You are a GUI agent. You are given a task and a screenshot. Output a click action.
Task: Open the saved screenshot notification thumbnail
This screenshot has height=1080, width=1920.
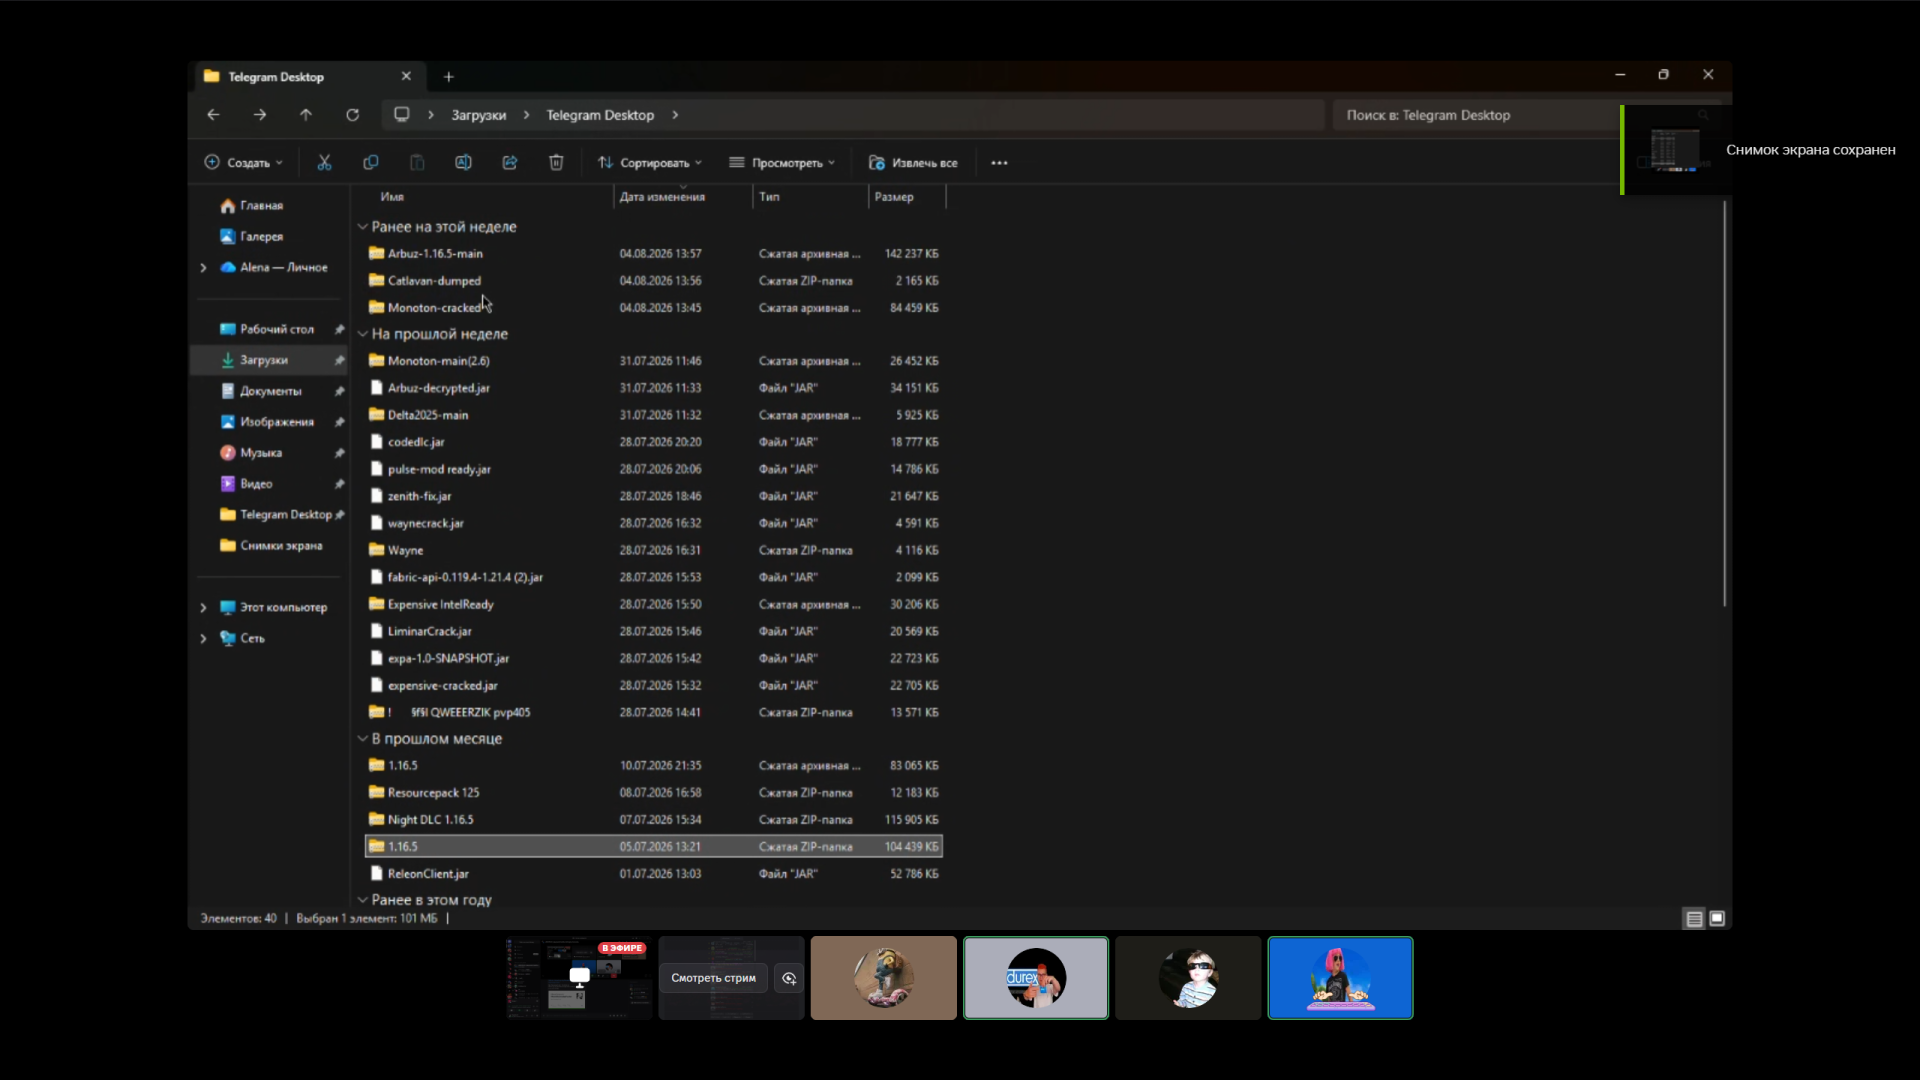pos(1674,150)
